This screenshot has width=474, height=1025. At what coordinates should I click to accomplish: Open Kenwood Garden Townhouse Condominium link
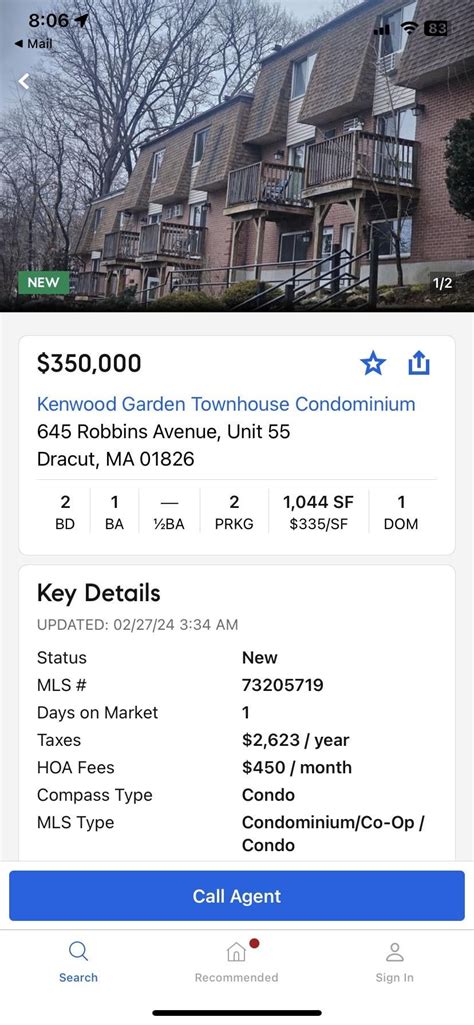(x=226, y=403)
